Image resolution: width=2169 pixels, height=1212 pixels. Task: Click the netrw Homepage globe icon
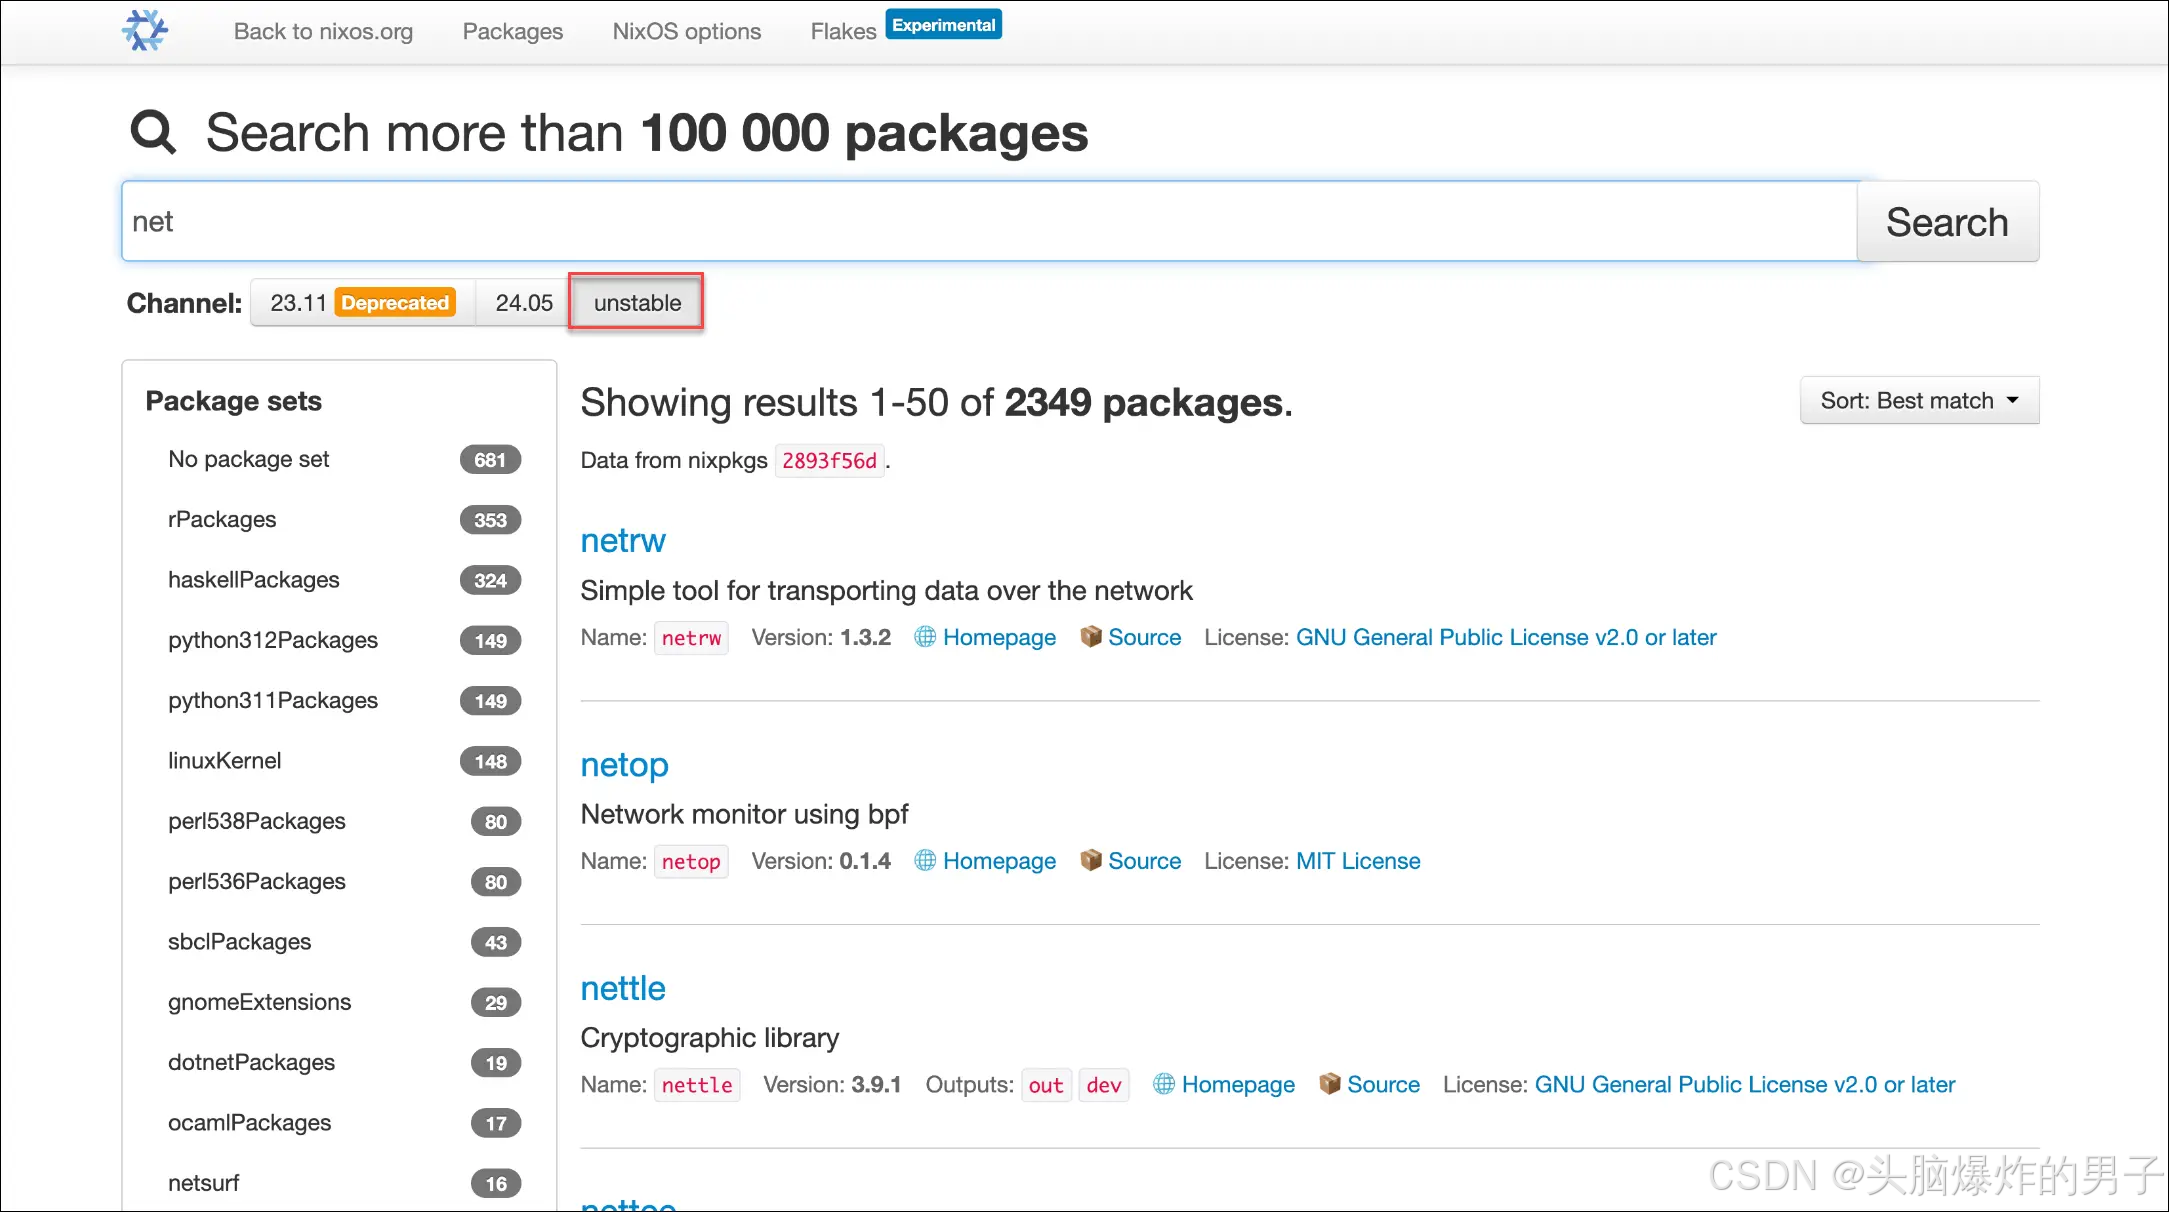925,637
